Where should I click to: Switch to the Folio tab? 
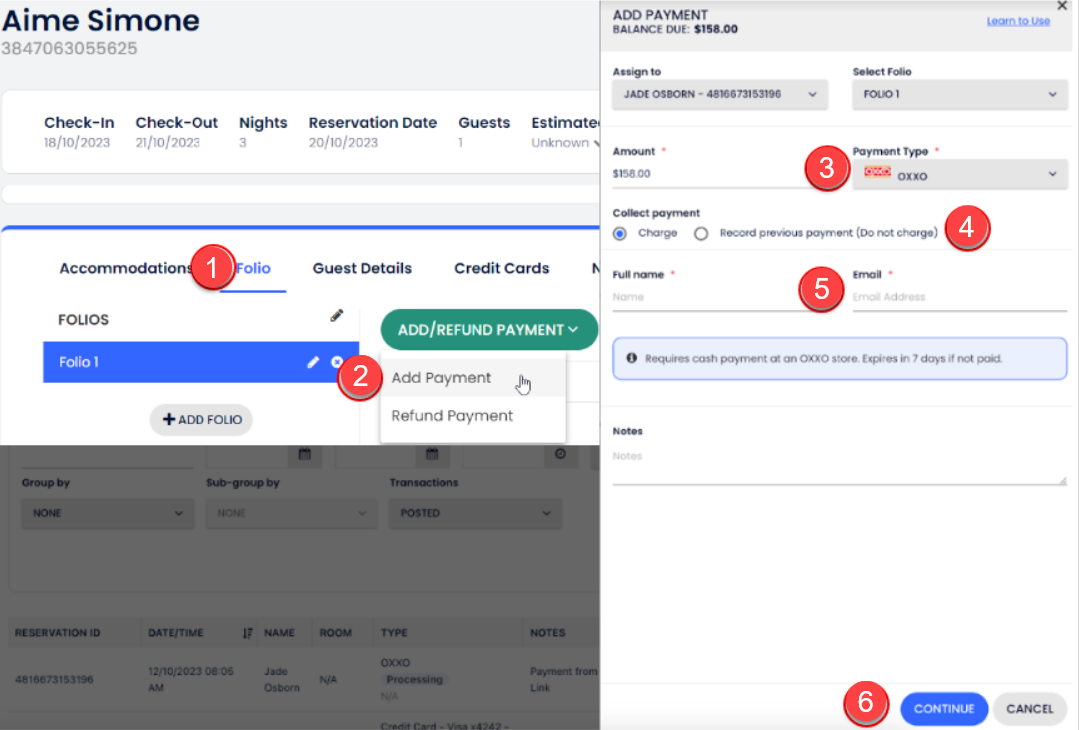253,268
